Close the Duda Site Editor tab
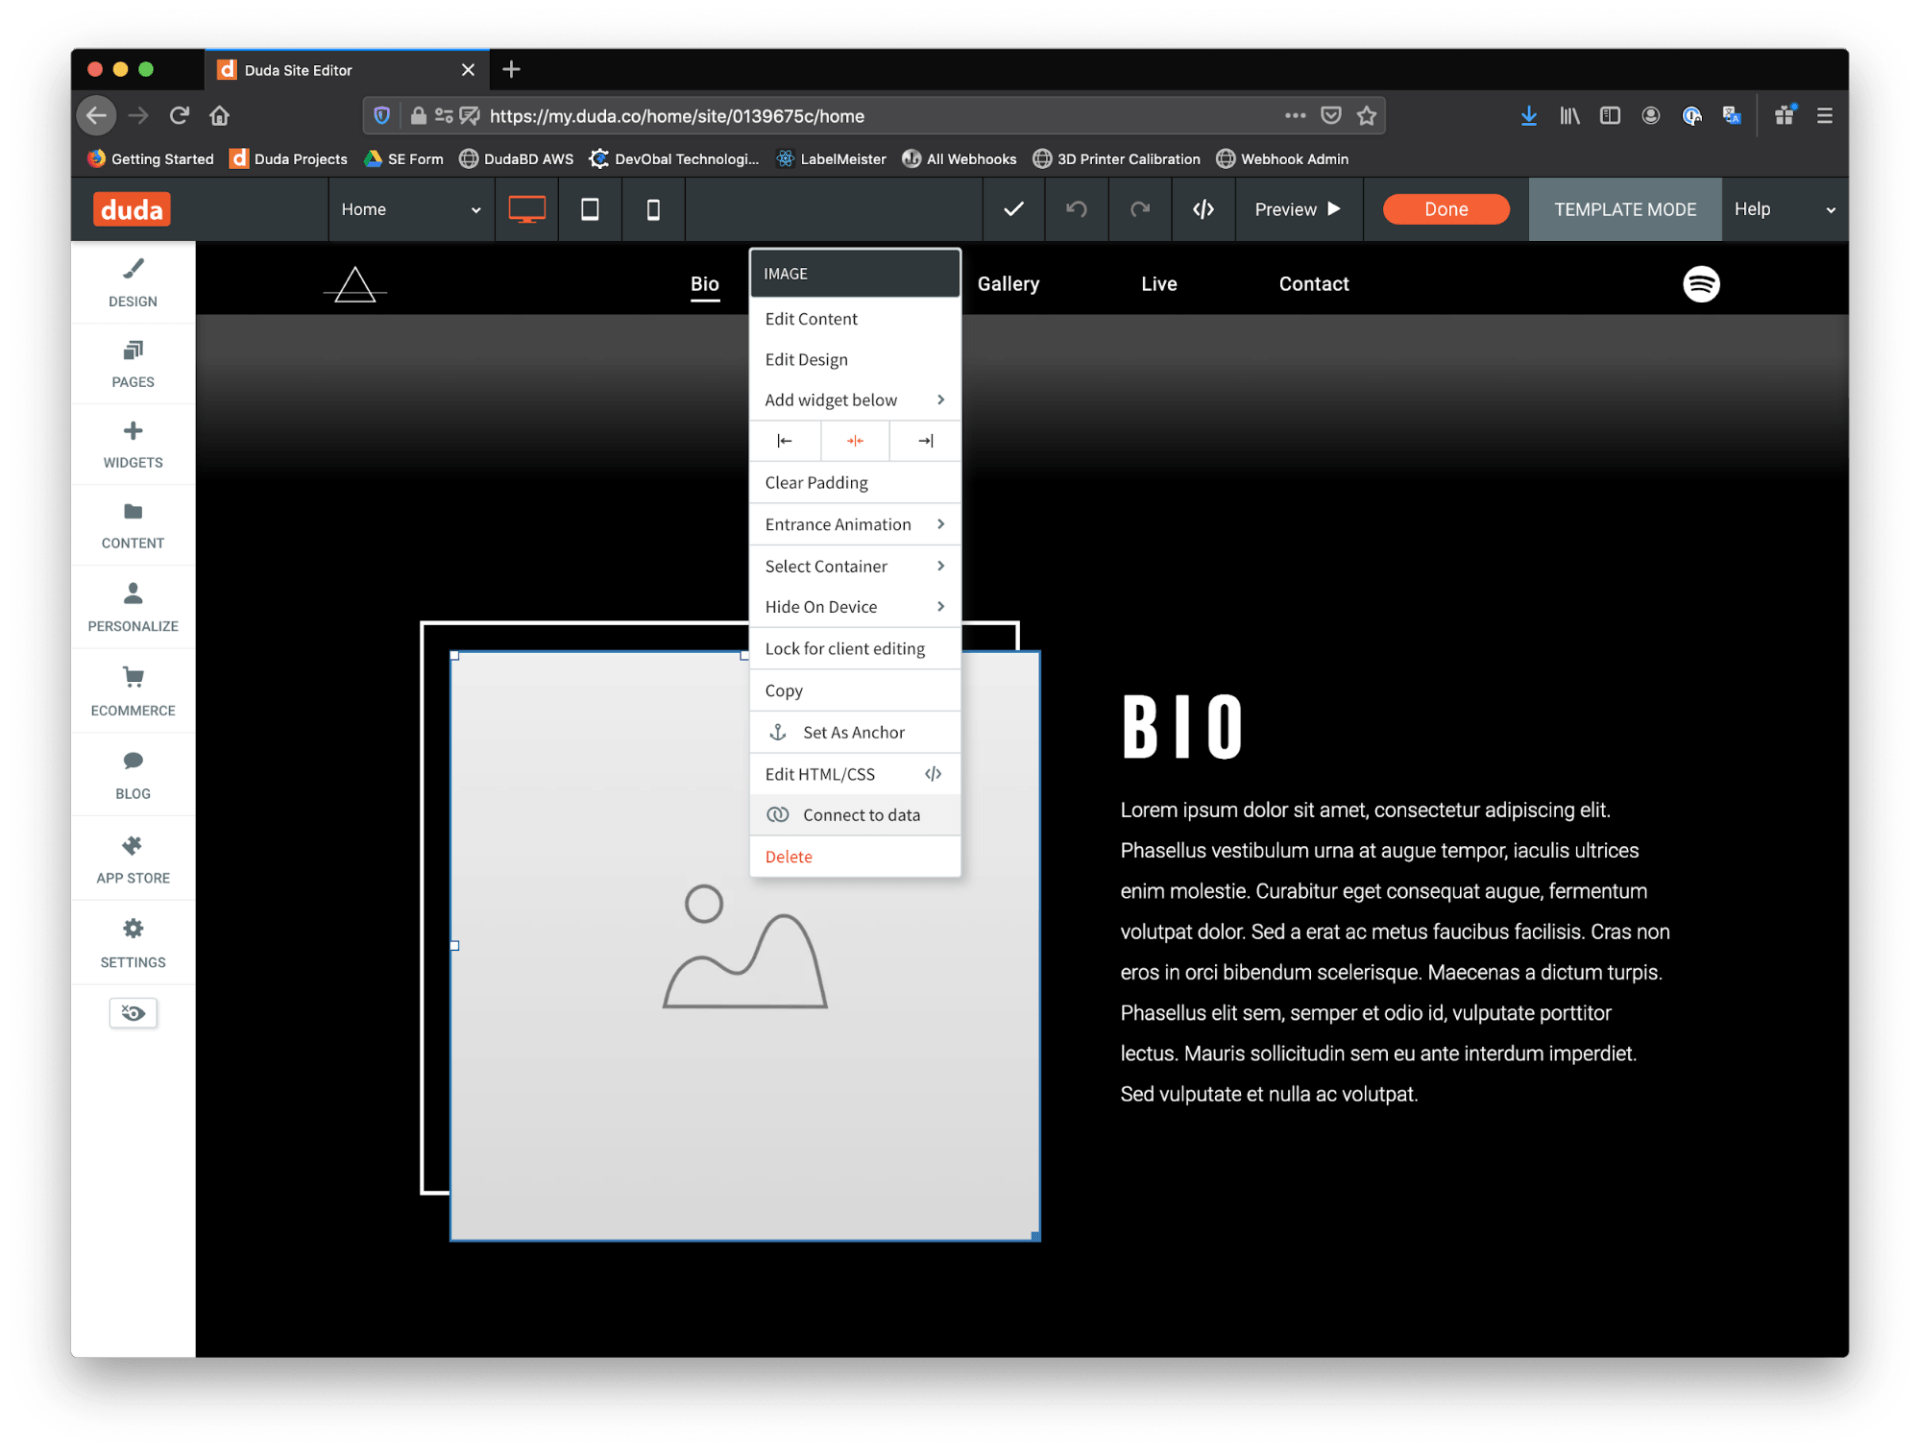 click(468, 70)
